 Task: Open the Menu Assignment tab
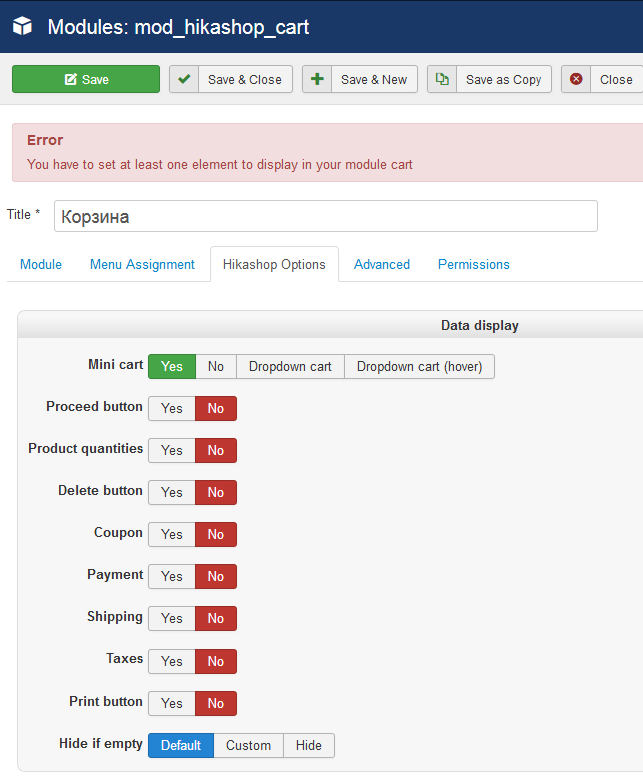coord(142,264)
